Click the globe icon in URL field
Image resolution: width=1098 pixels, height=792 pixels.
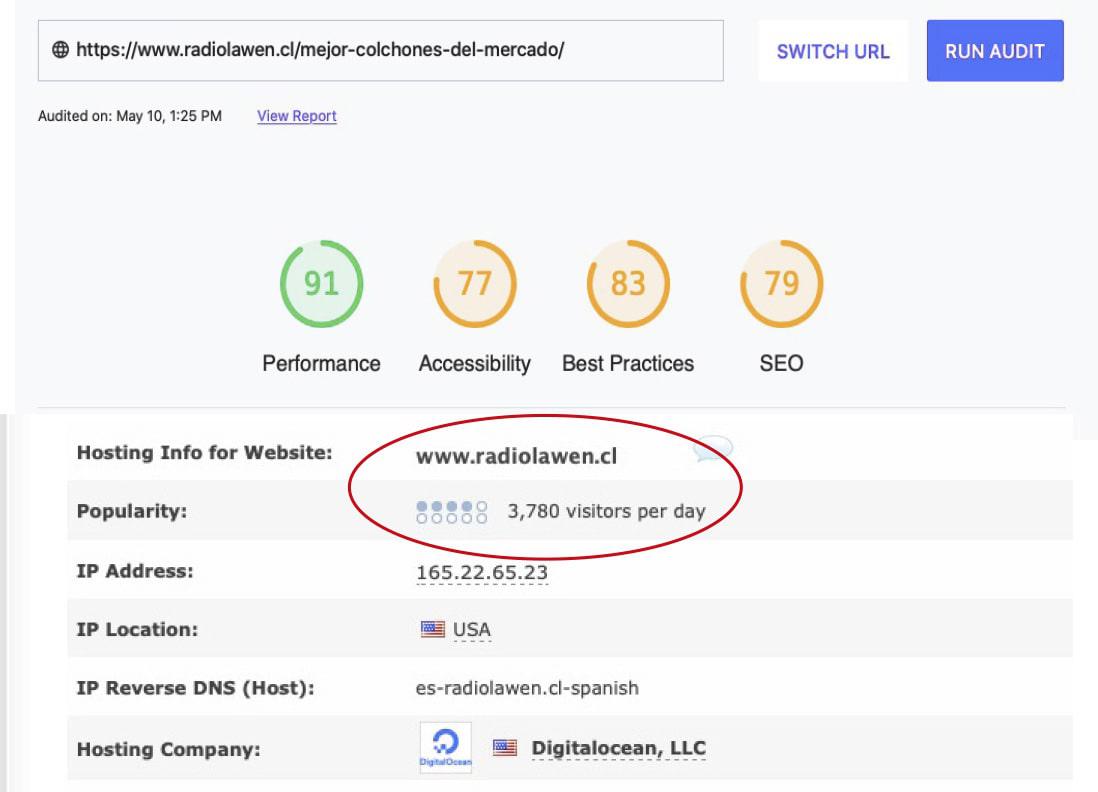click(x=60, y=50)
